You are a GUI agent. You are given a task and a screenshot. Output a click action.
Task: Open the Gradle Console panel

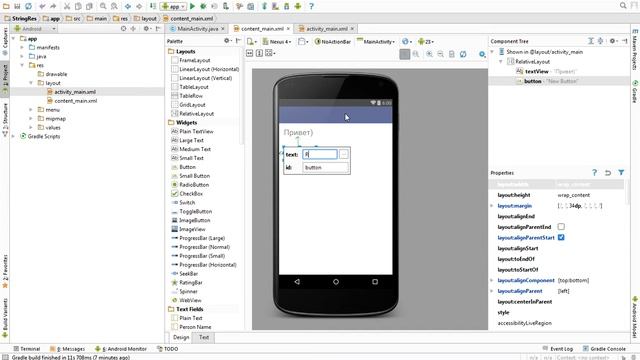pos(604,349)
